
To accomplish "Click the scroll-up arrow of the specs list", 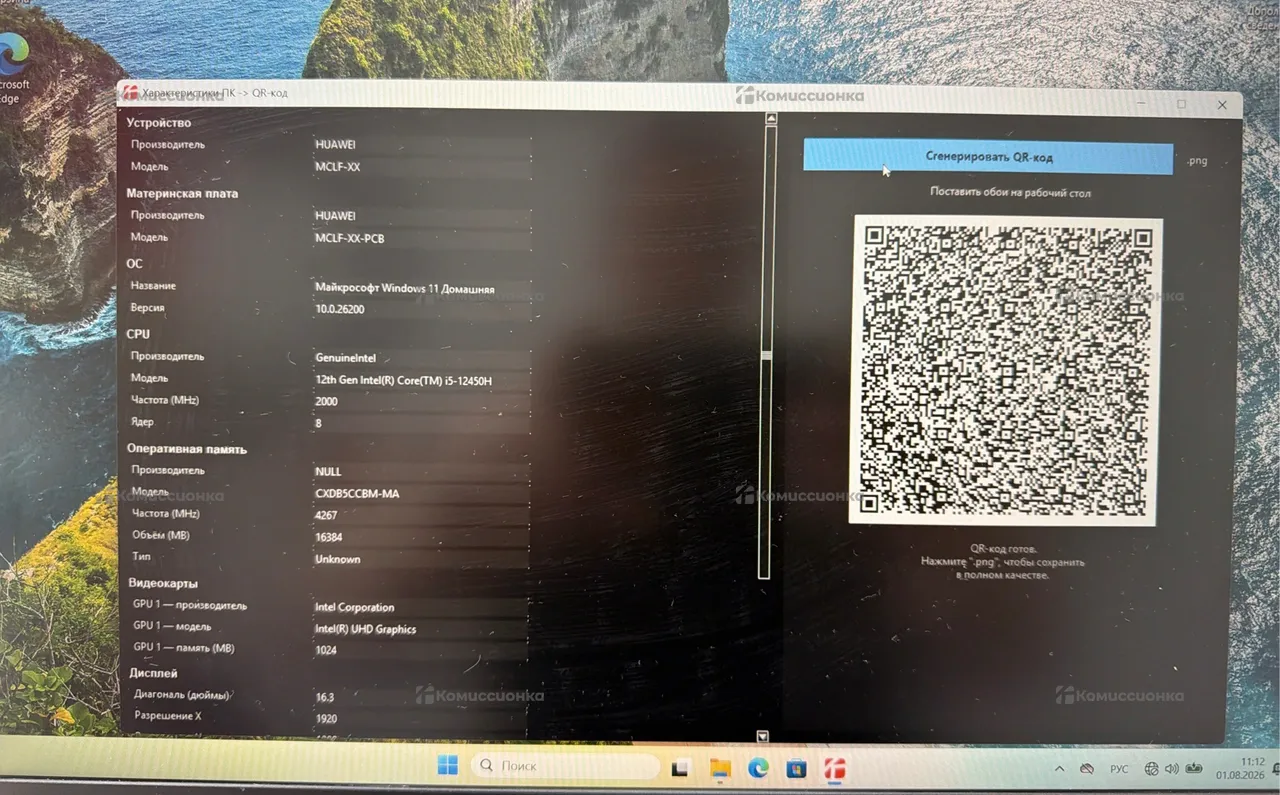I will tap(771, 118).
